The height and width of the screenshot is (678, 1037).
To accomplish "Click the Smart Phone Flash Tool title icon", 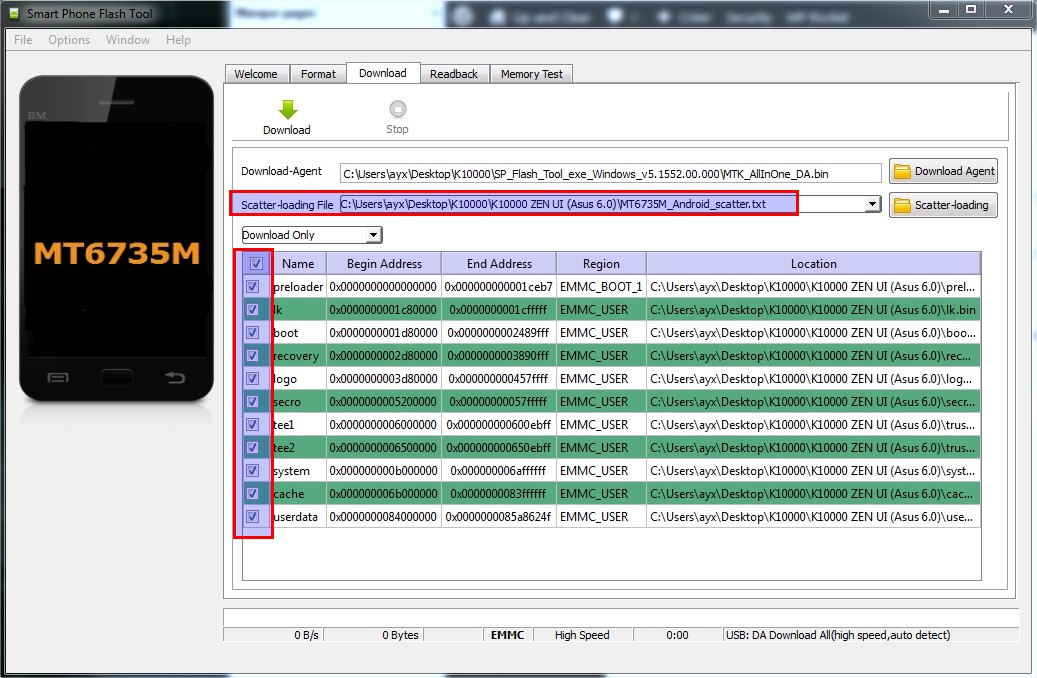I will point(14,13).
